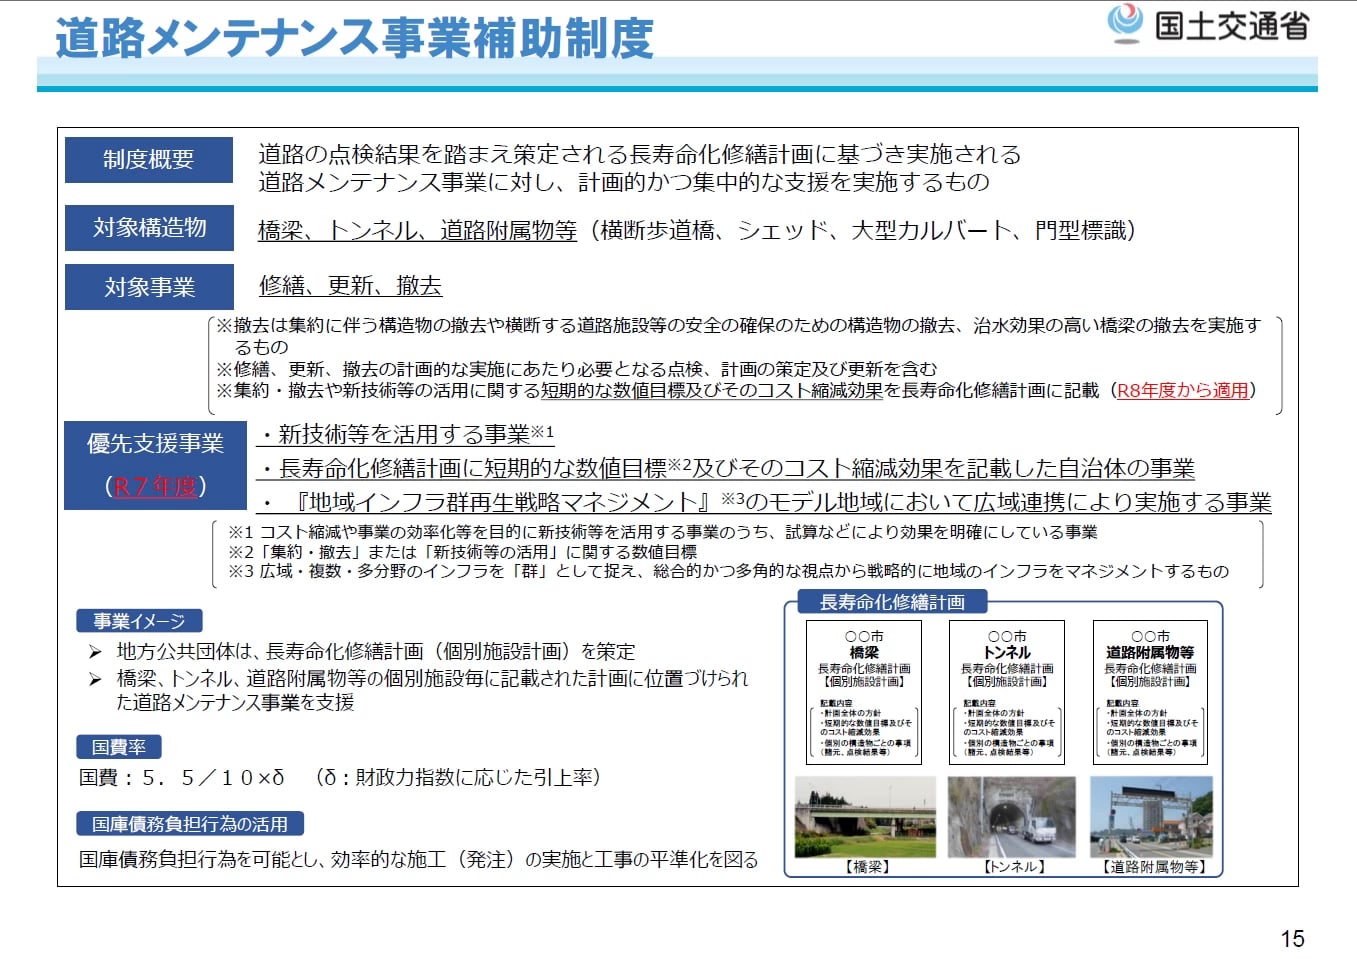Select the ○○市 トンネル plan card
This screenshot has width=1357, height=959.
pyautogui.click(x=1007, y=692)
